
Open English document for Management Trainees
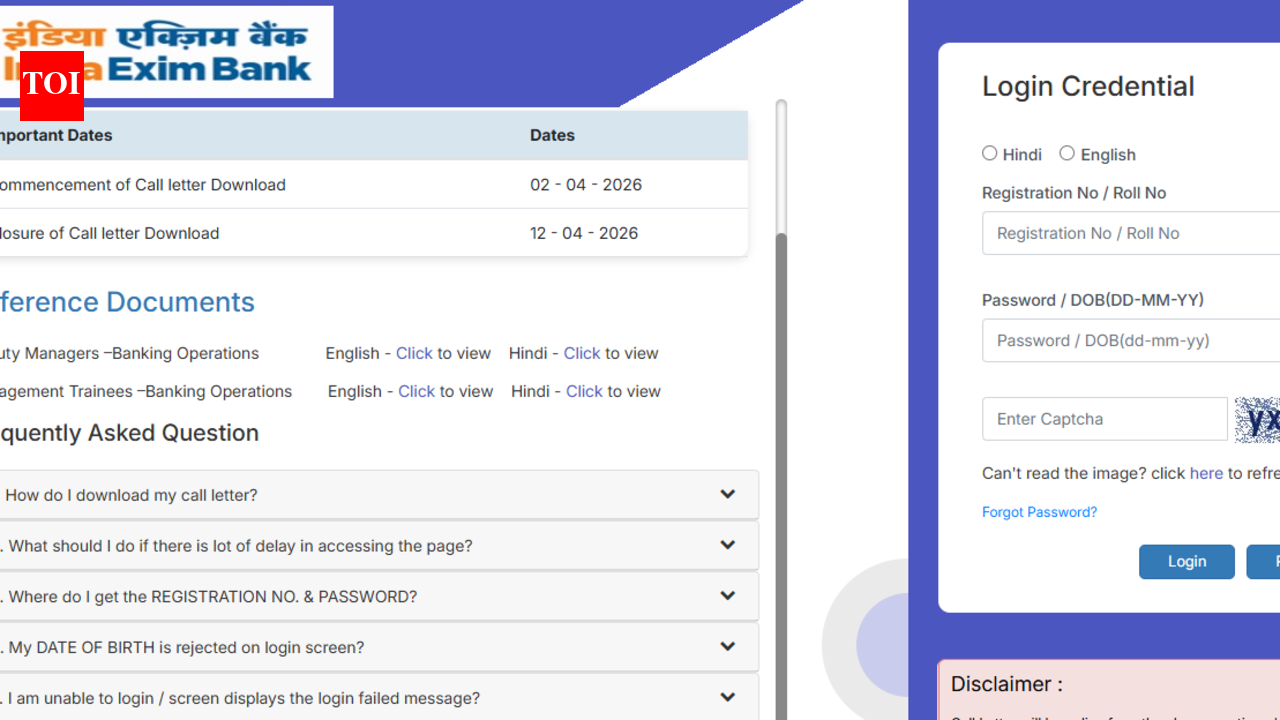(x=416, y=391)
